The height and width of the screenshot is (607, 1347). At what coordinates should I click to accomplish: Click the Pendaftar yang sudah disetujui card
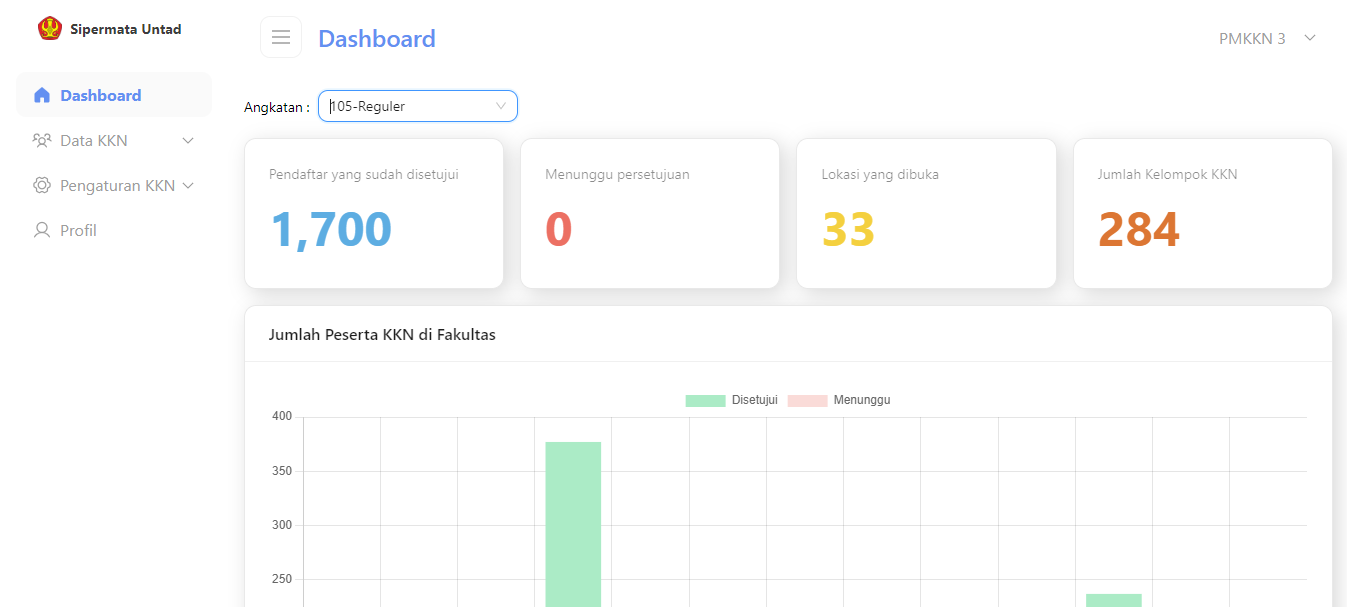click(374, 213)
